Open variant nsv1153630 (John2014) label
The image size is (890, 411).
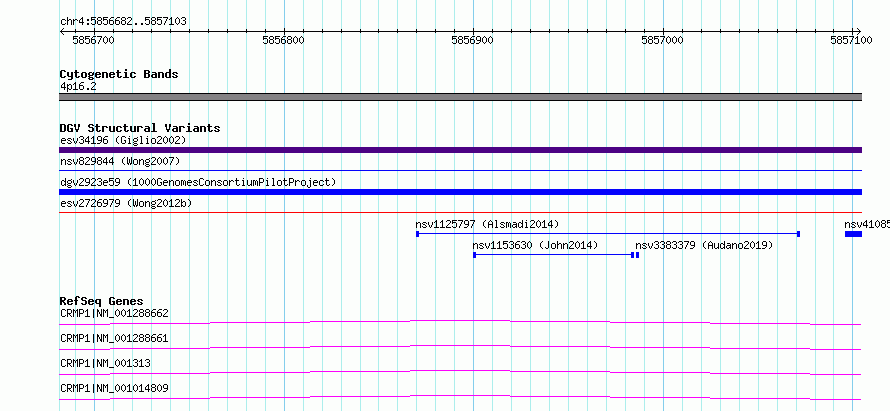point(535,245)
